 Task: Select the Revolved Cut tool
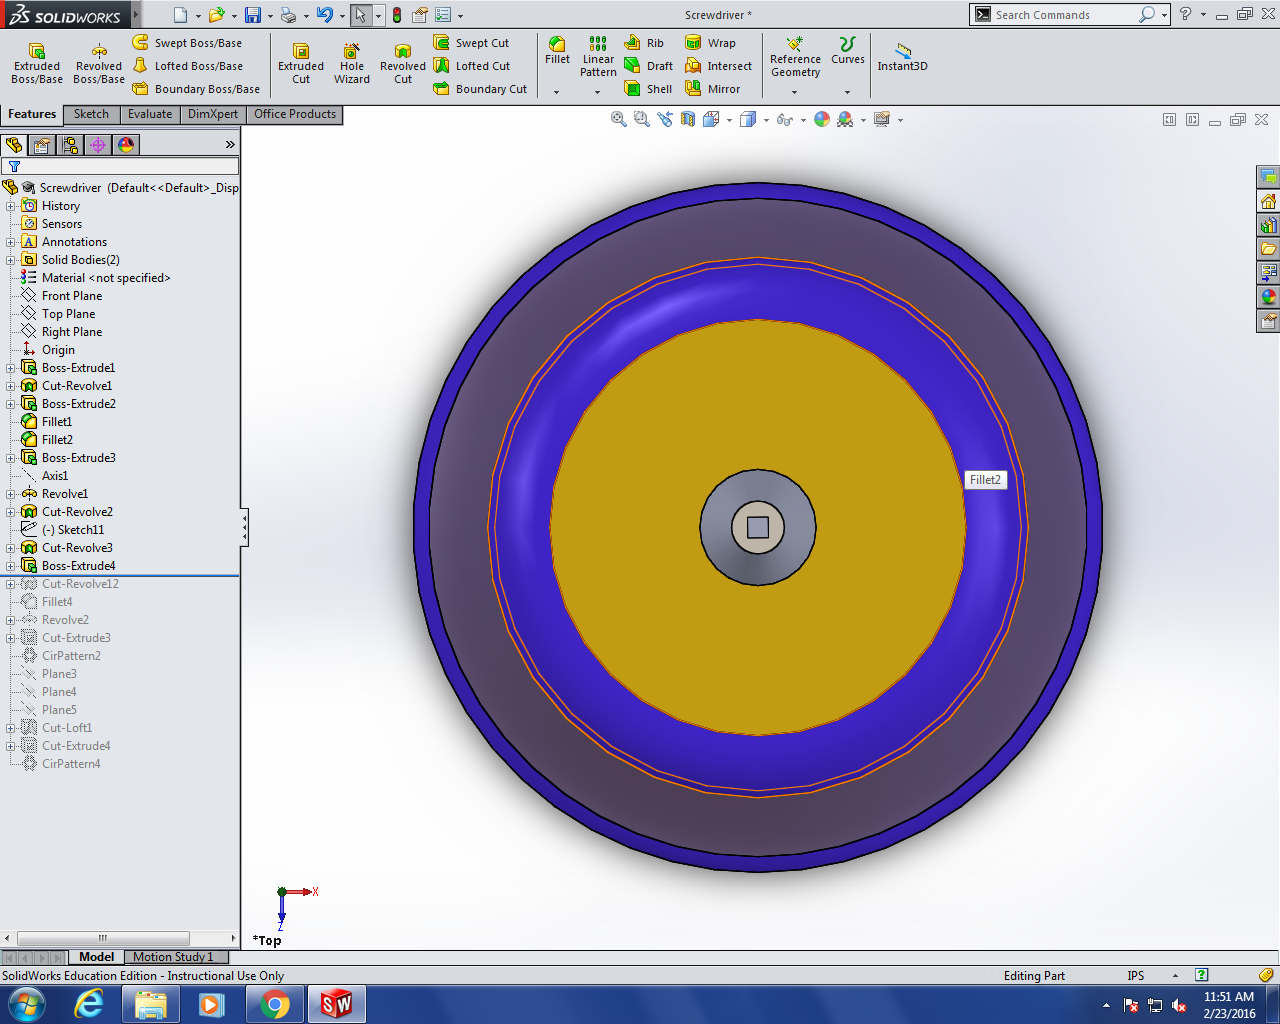click(x=403, y=64)
